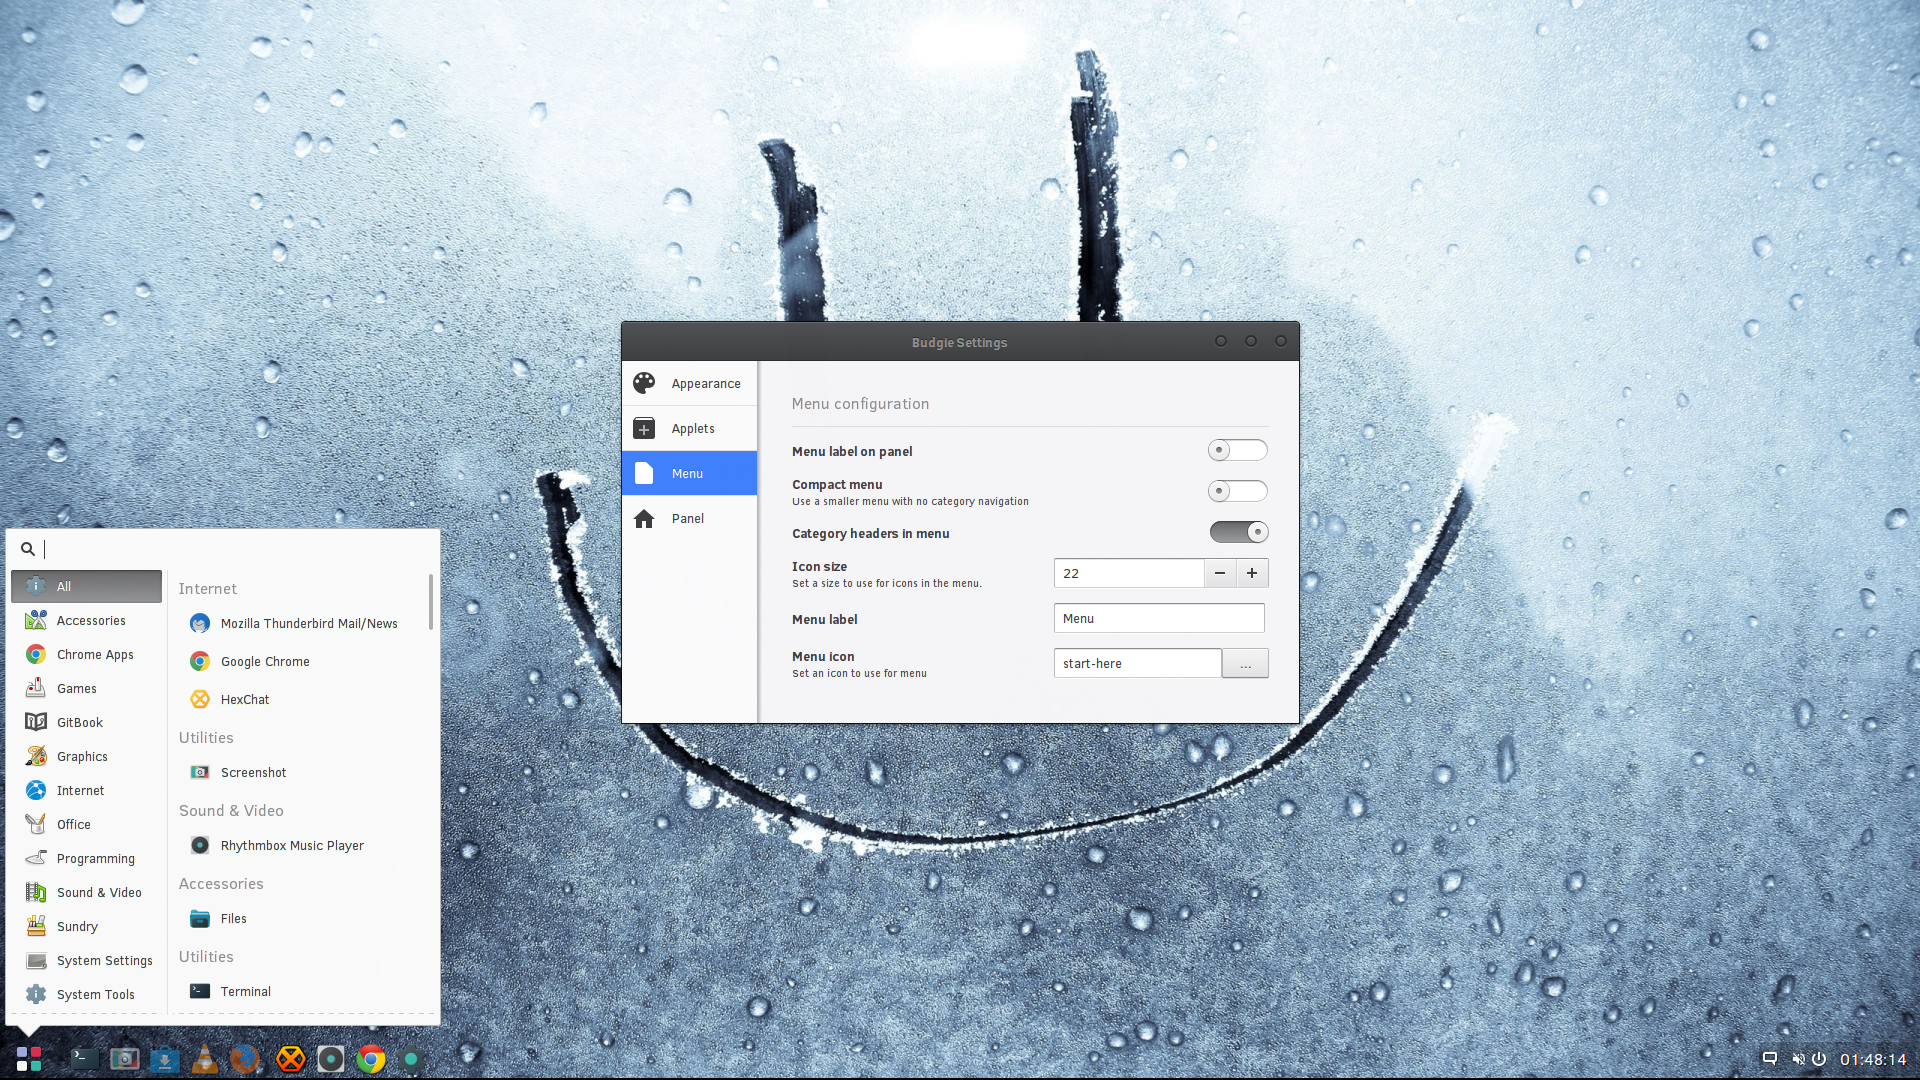Select the Programming category
This screenshot has height=1080, width=1920.
pos(86,859)
